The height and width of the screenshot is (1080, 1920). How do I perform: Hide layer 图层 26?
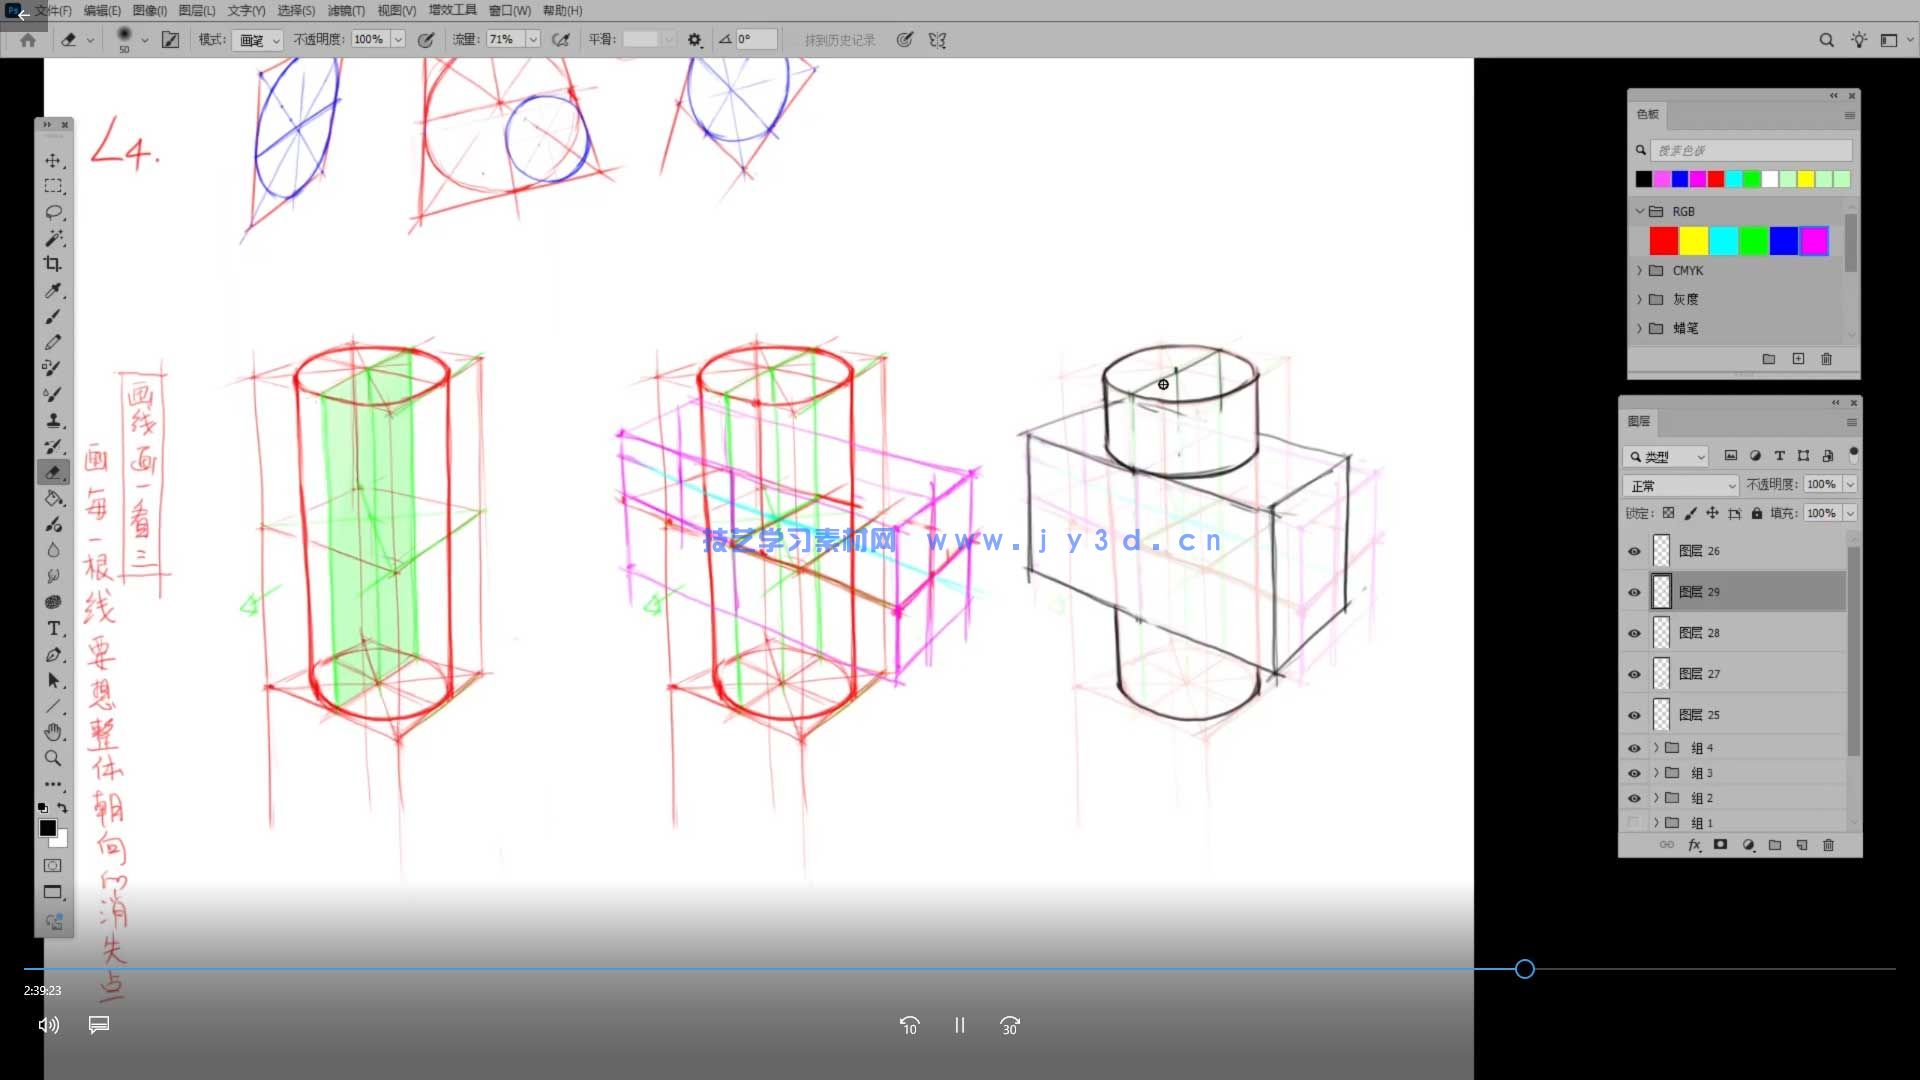click(x=1634, y=551)
